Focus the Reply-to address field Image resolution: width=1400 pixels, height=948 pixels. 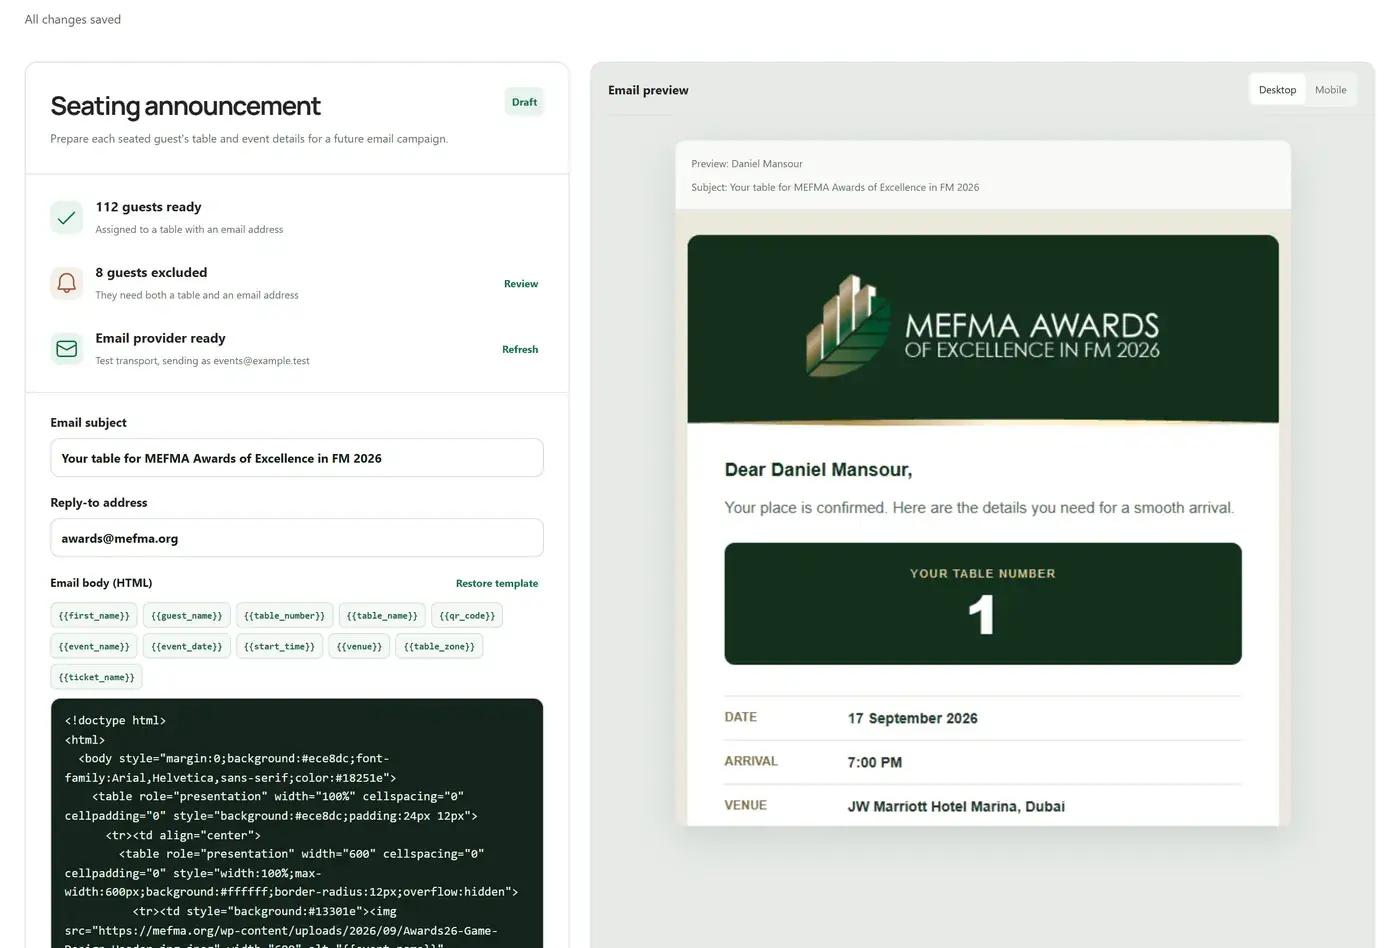point(297,538)
